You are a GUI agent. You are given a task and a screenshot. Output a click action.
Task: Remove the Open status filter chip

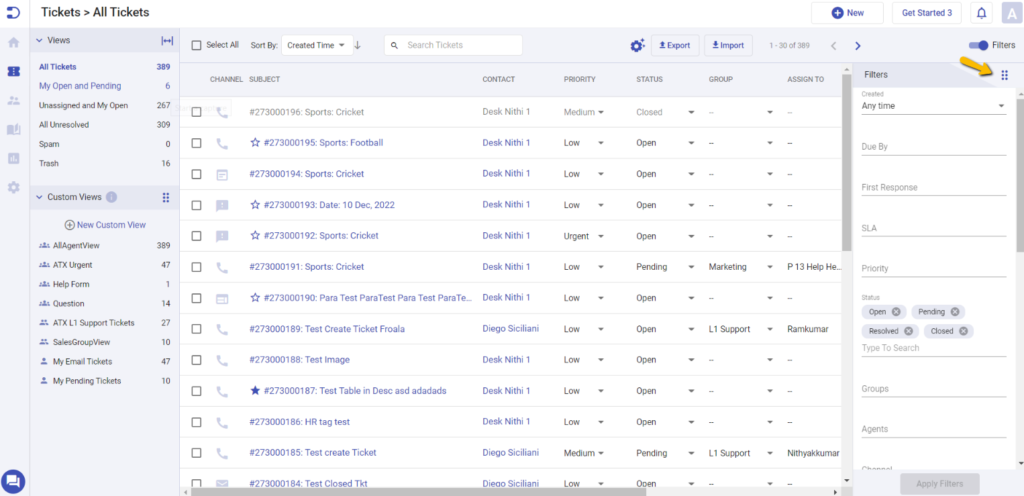(x=896, y=312)
